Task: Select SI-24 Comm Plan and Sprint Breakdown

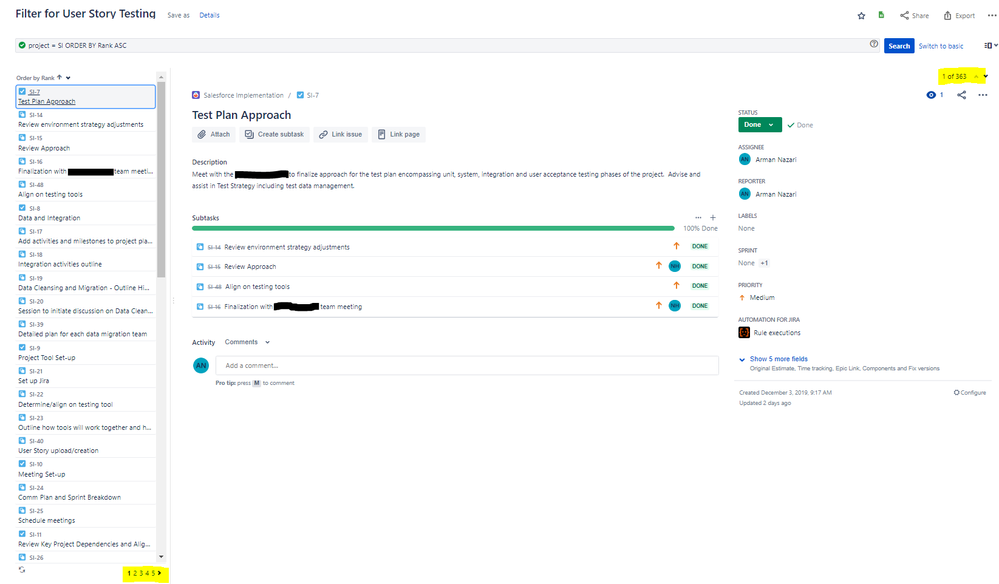Action: click(x=86, y=492)
